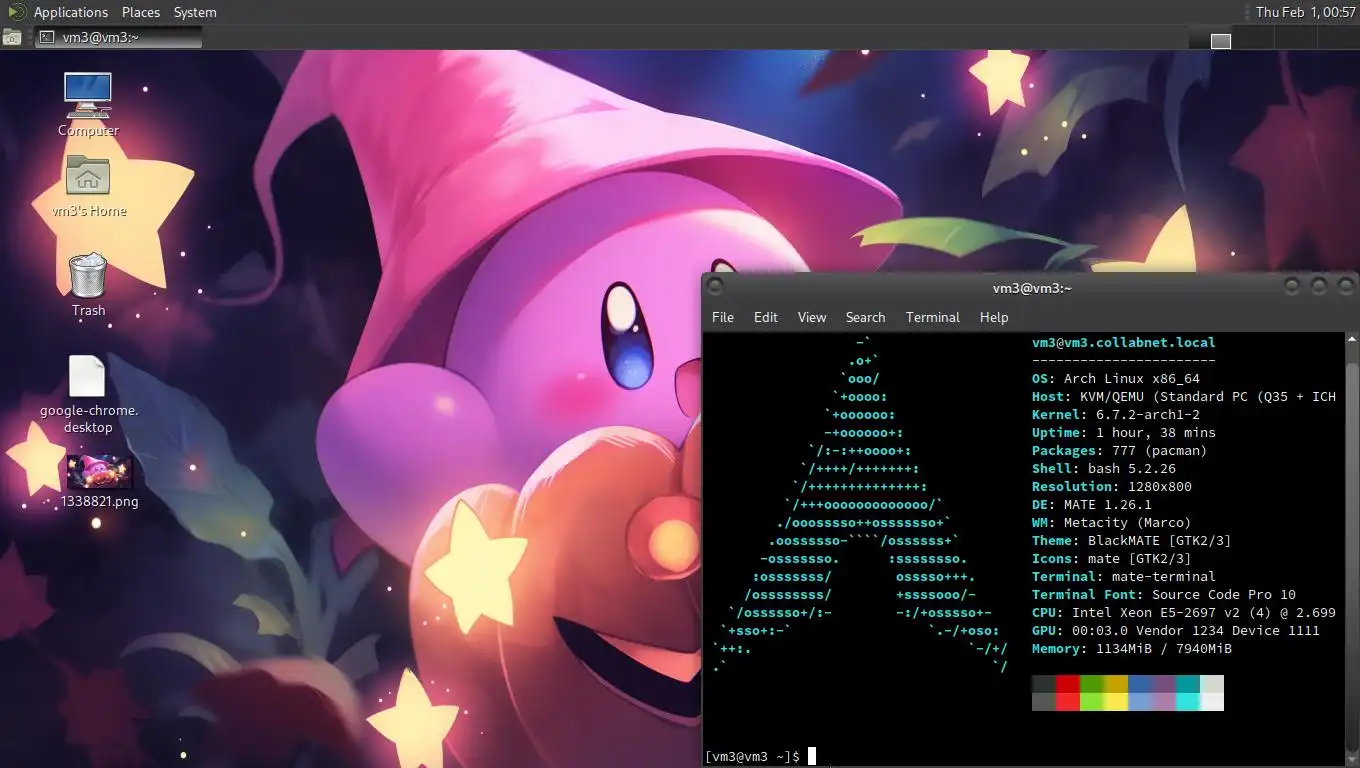Select the 1338821.png image thumbnail
Image resolution: width=1360 pixels, height=768 pixels.
click(x=99, y=471)
